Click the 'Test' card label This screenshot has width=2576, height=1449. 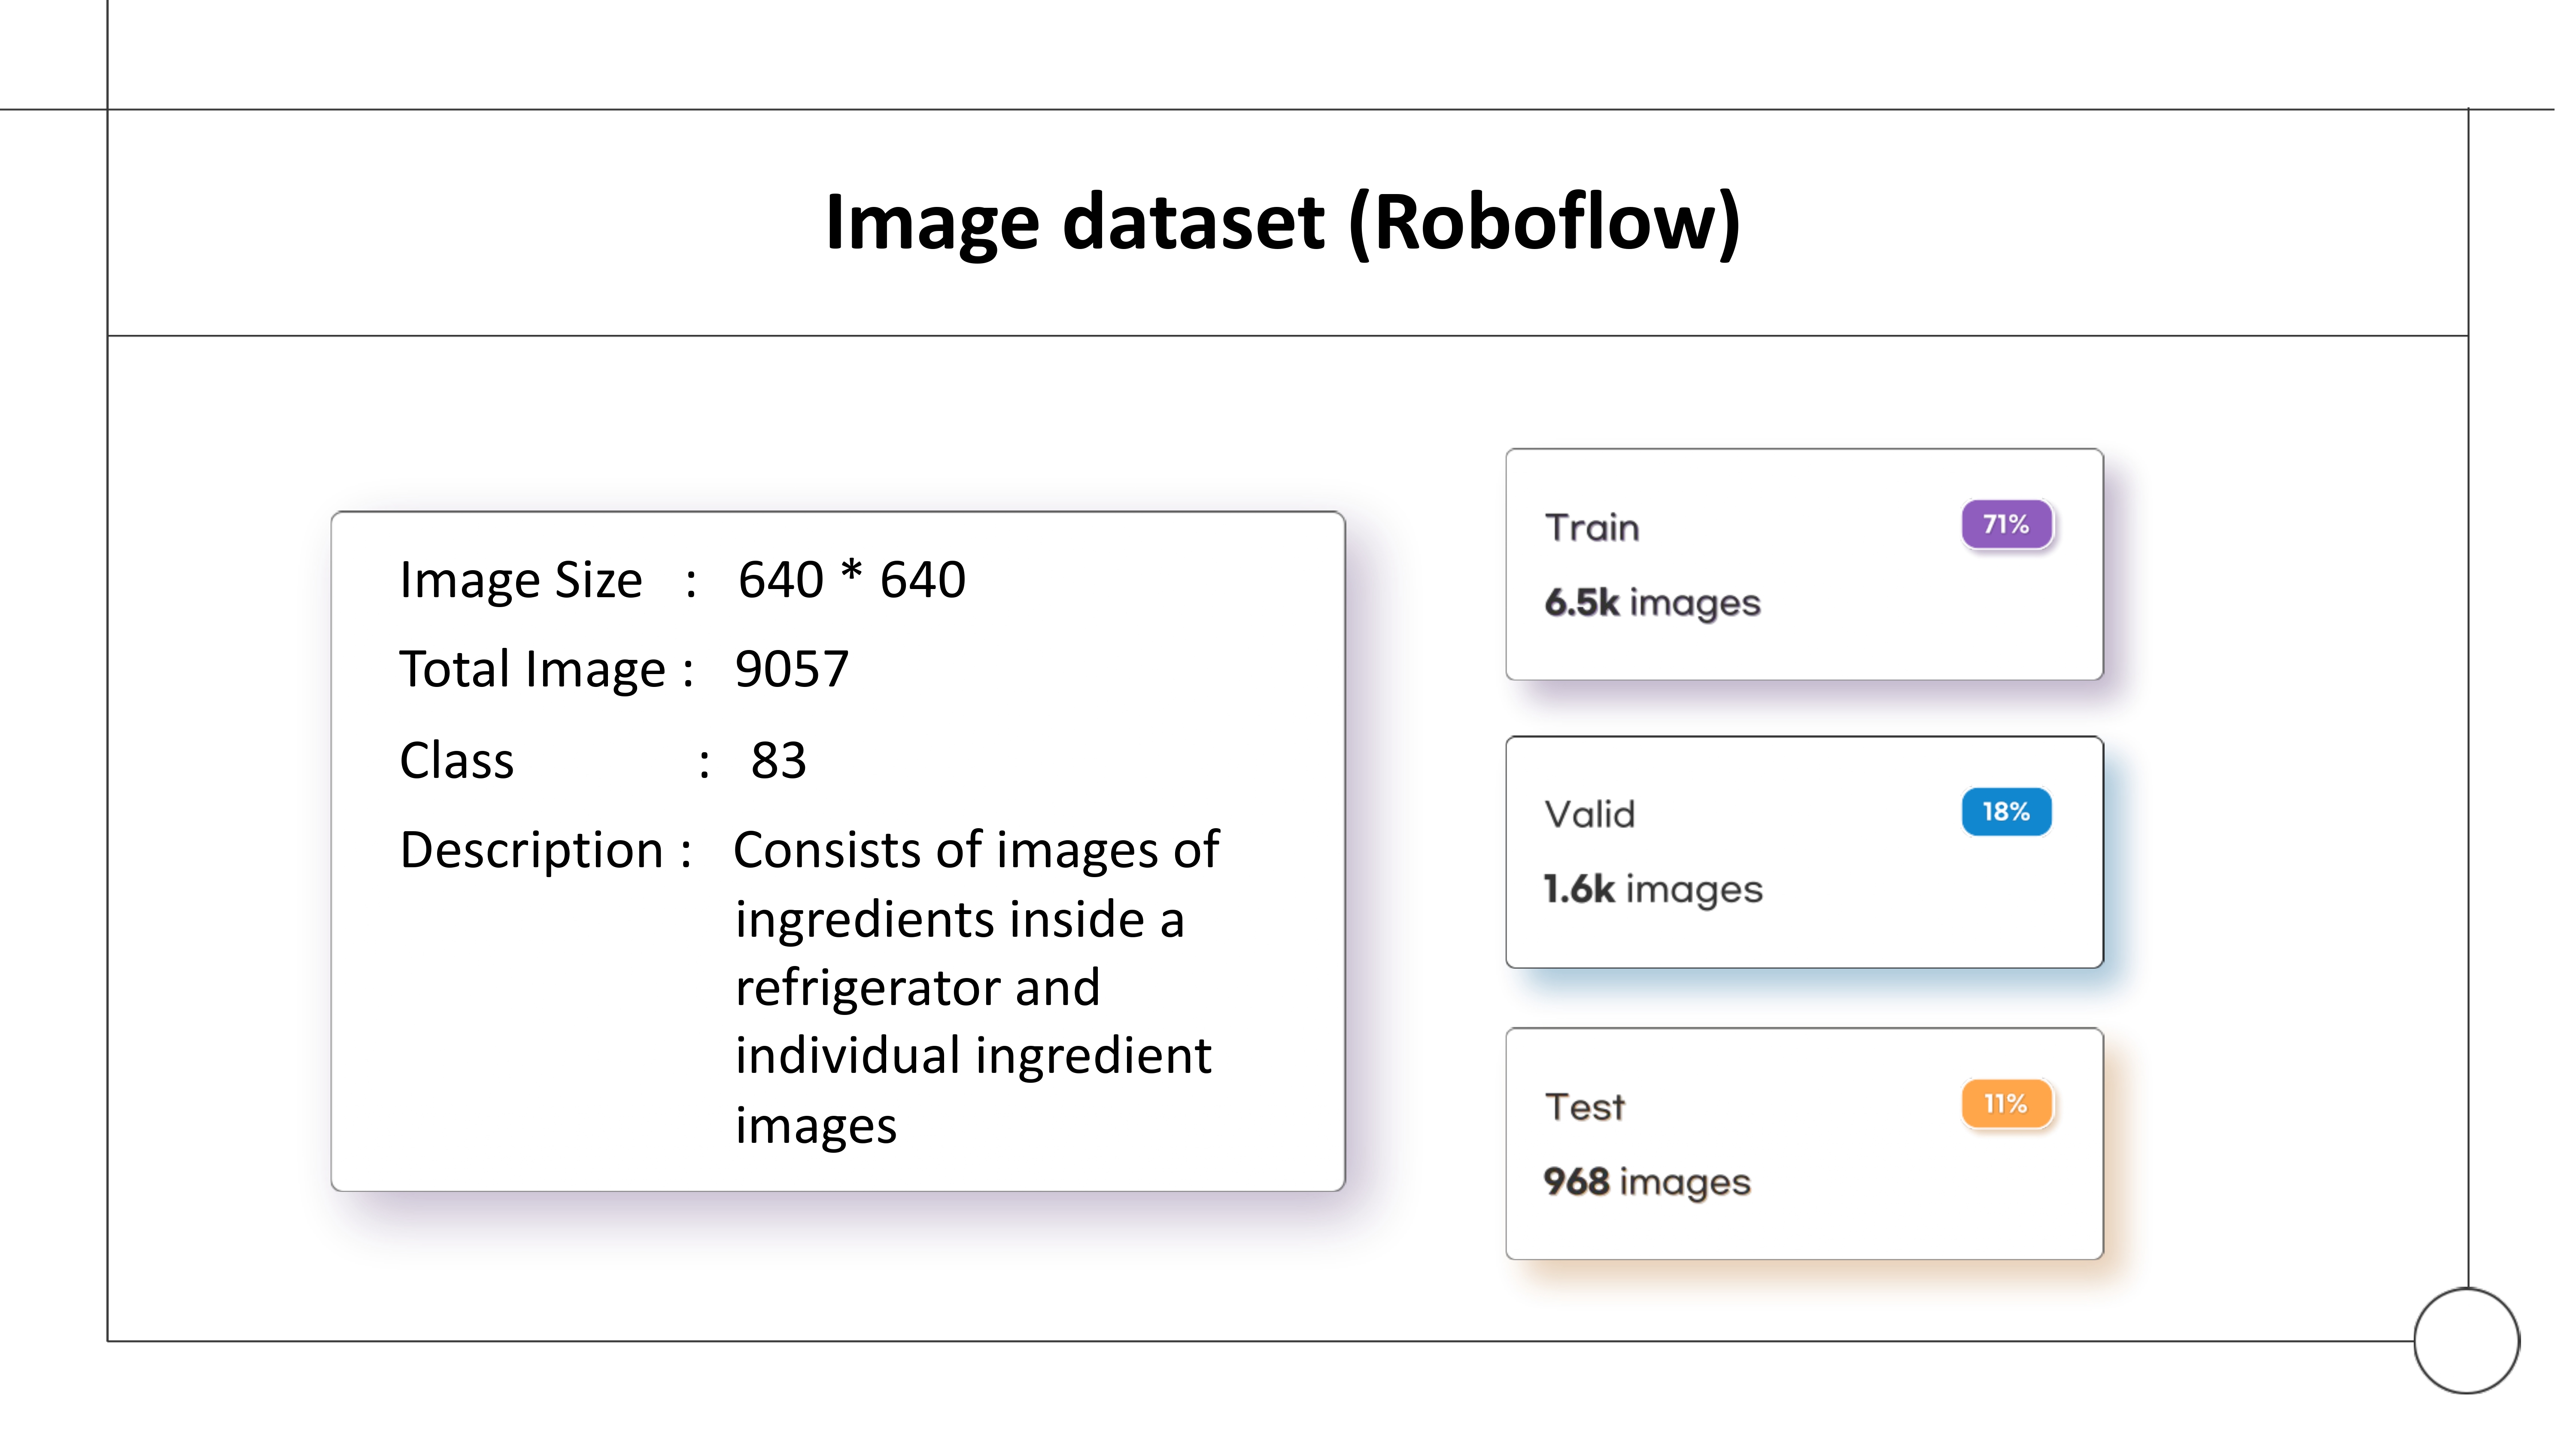point(1585,1107)
